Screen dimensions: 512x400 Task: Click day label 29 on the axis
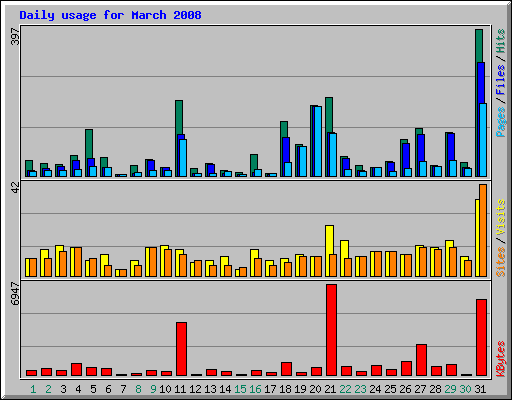click(450, 389)
